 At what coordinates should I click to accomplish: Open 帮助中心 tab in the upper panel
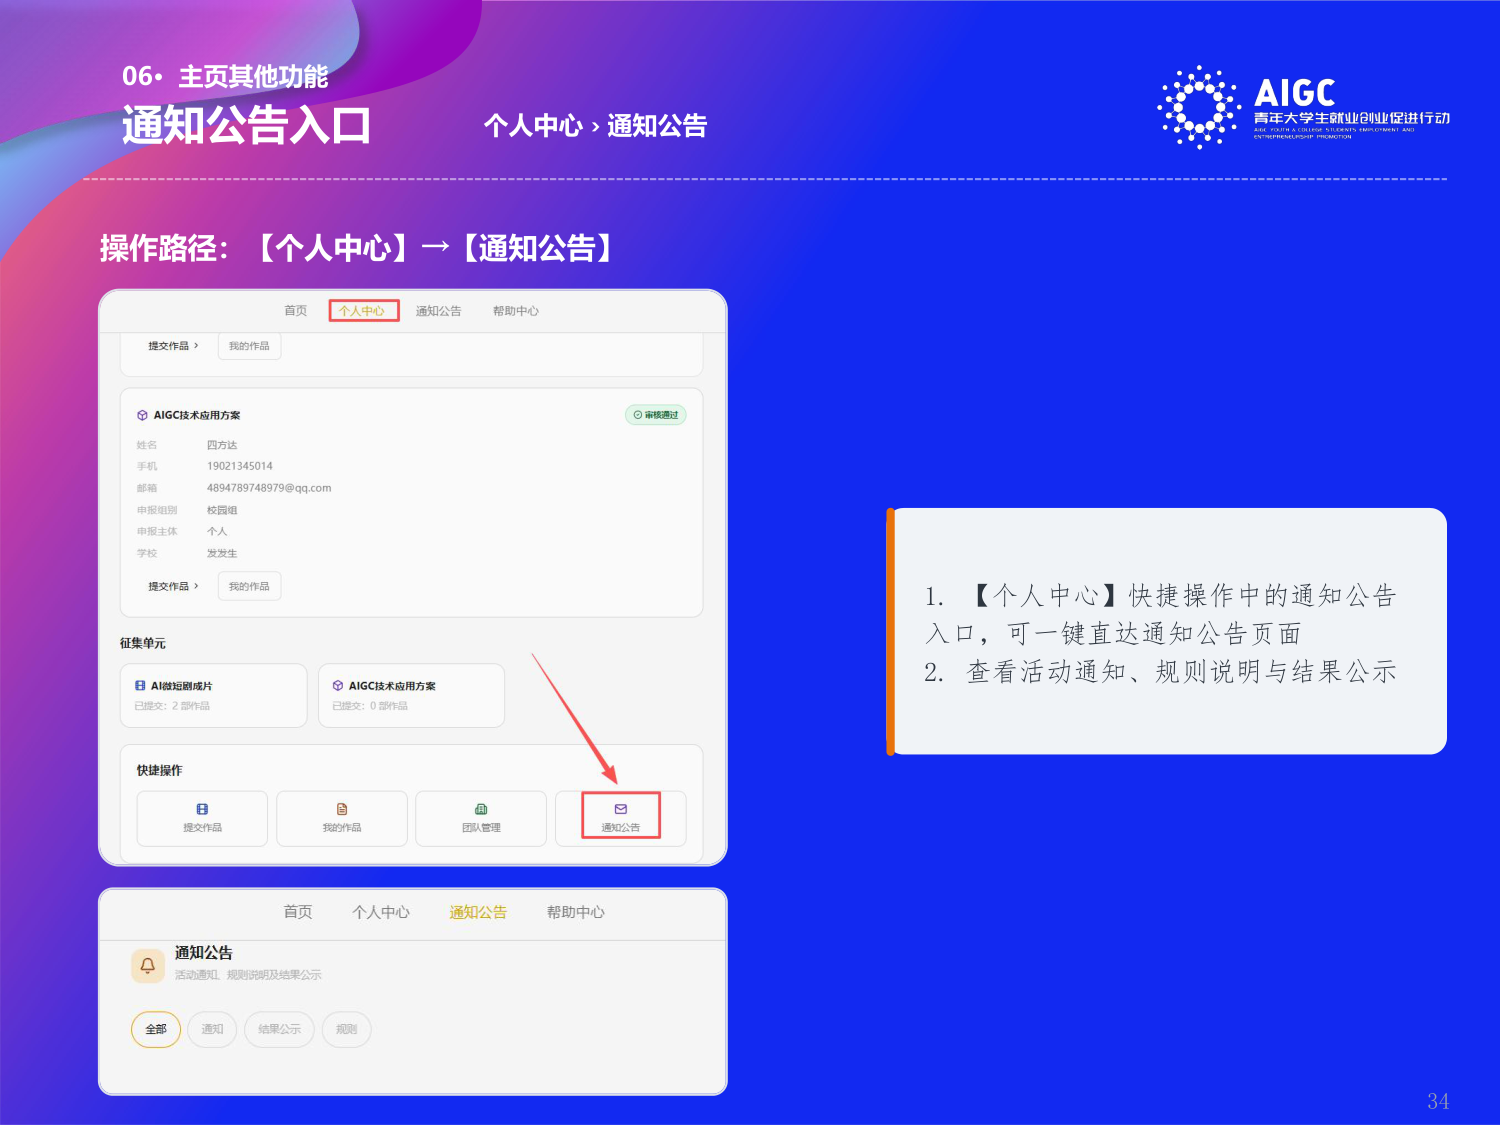click(516, 311)
